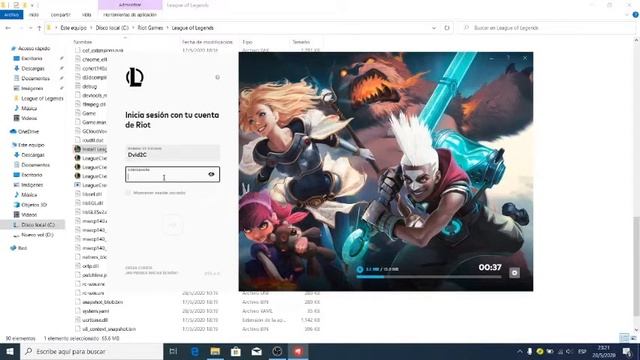Click Este equipo in the address breadcrumb
Viewport: 640px width, 360px height.
click(73, 28)
